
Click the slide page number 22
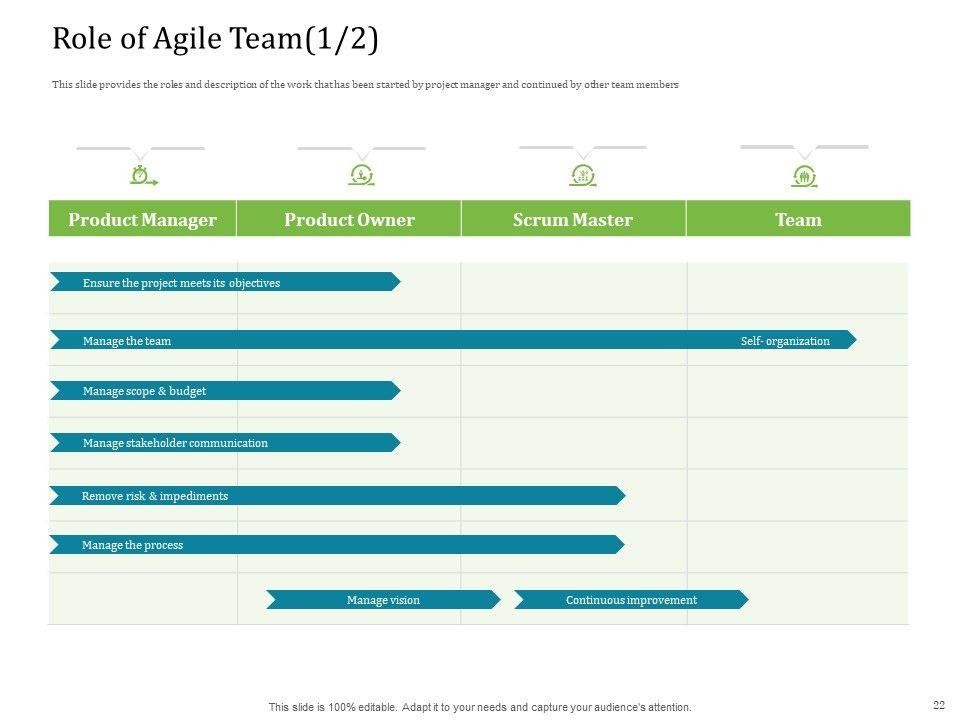tap(938, 705)
